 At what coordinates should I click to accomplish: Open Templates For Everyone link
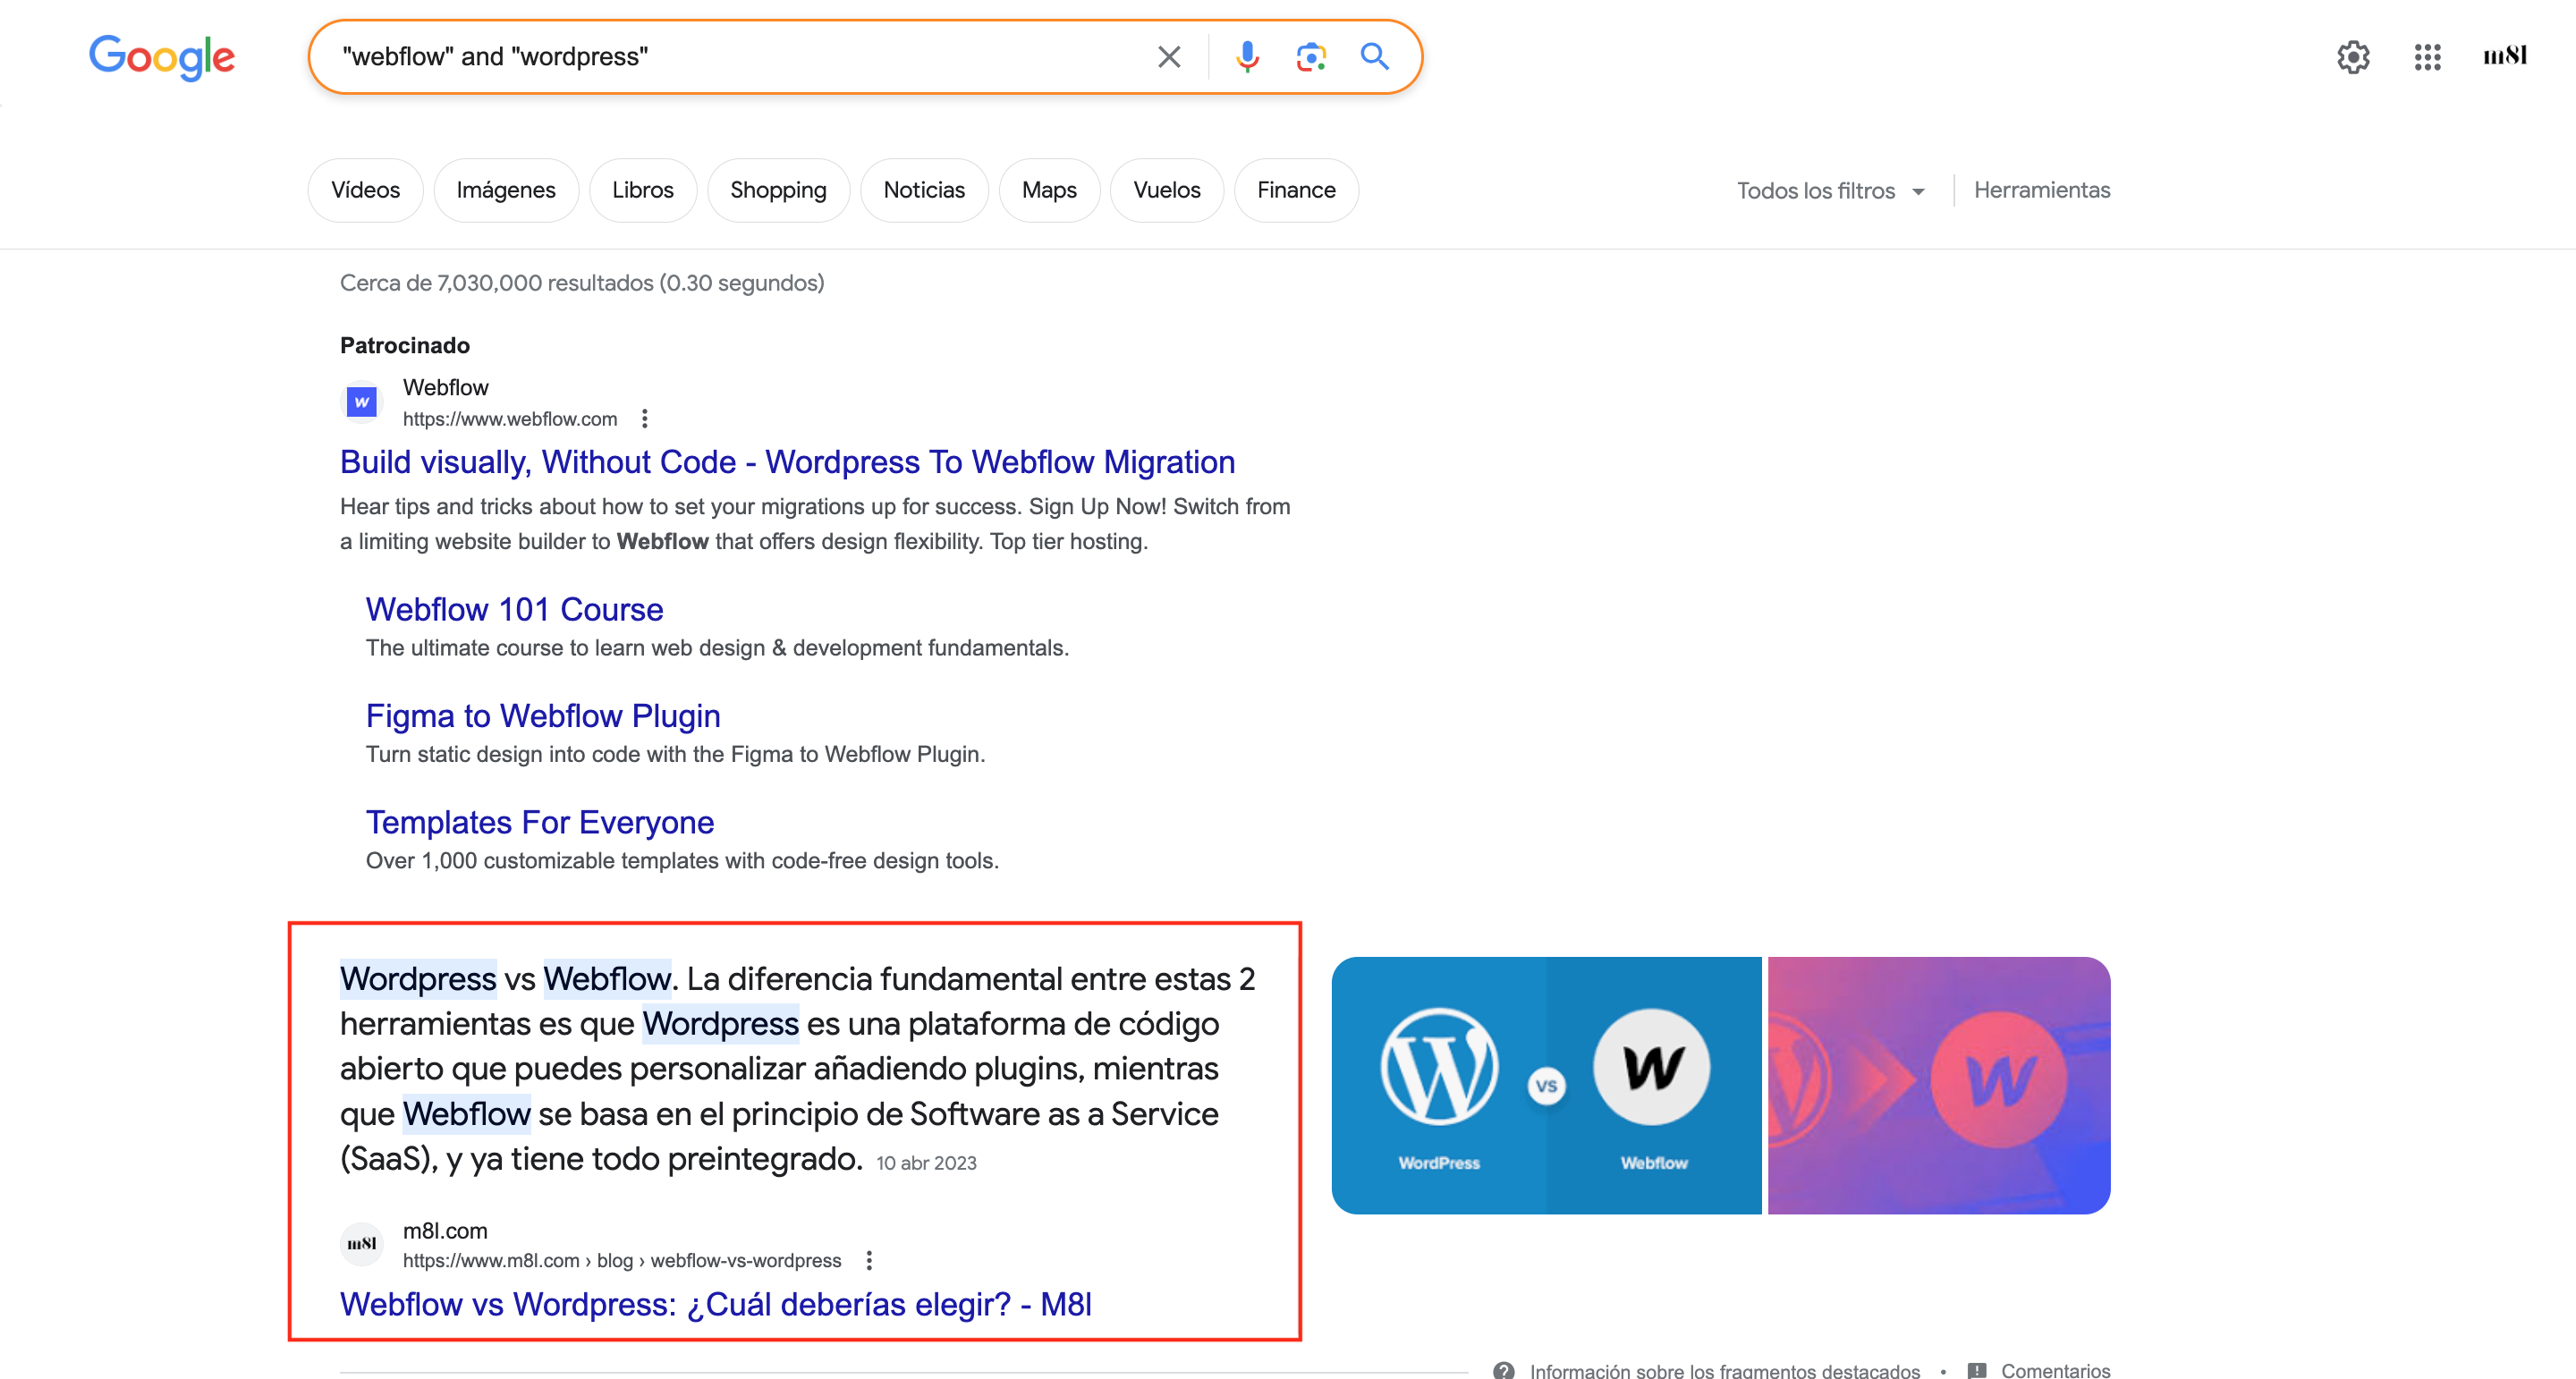click(540, 822)
